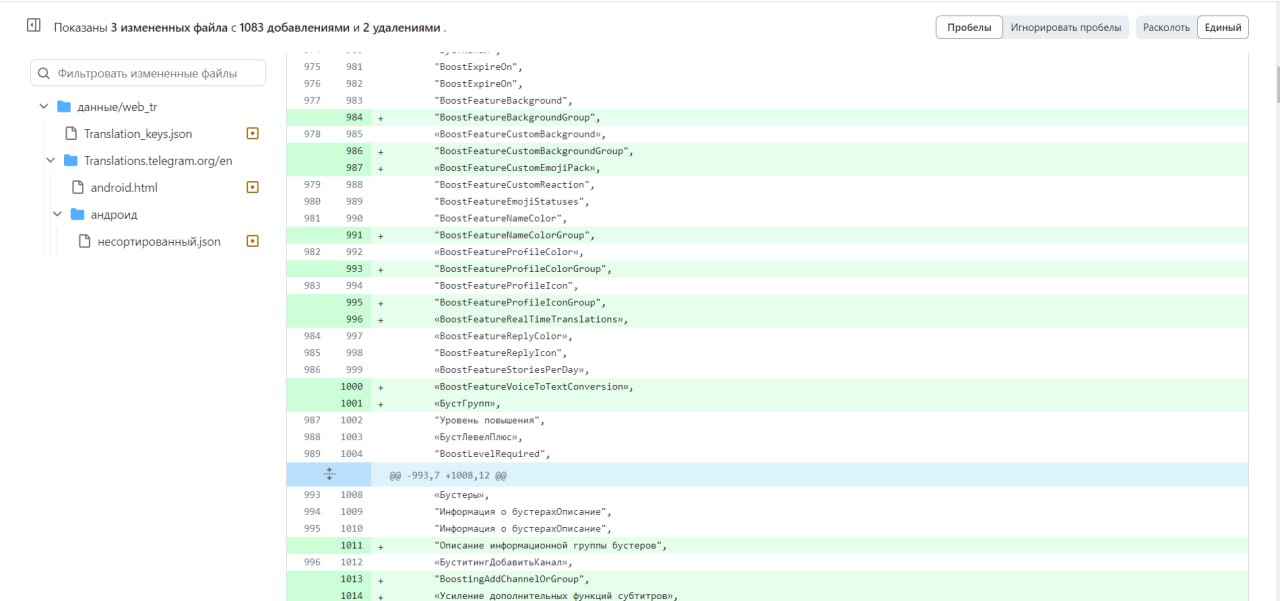Click the file icon of Translation_keys.json

pos(71,133)
